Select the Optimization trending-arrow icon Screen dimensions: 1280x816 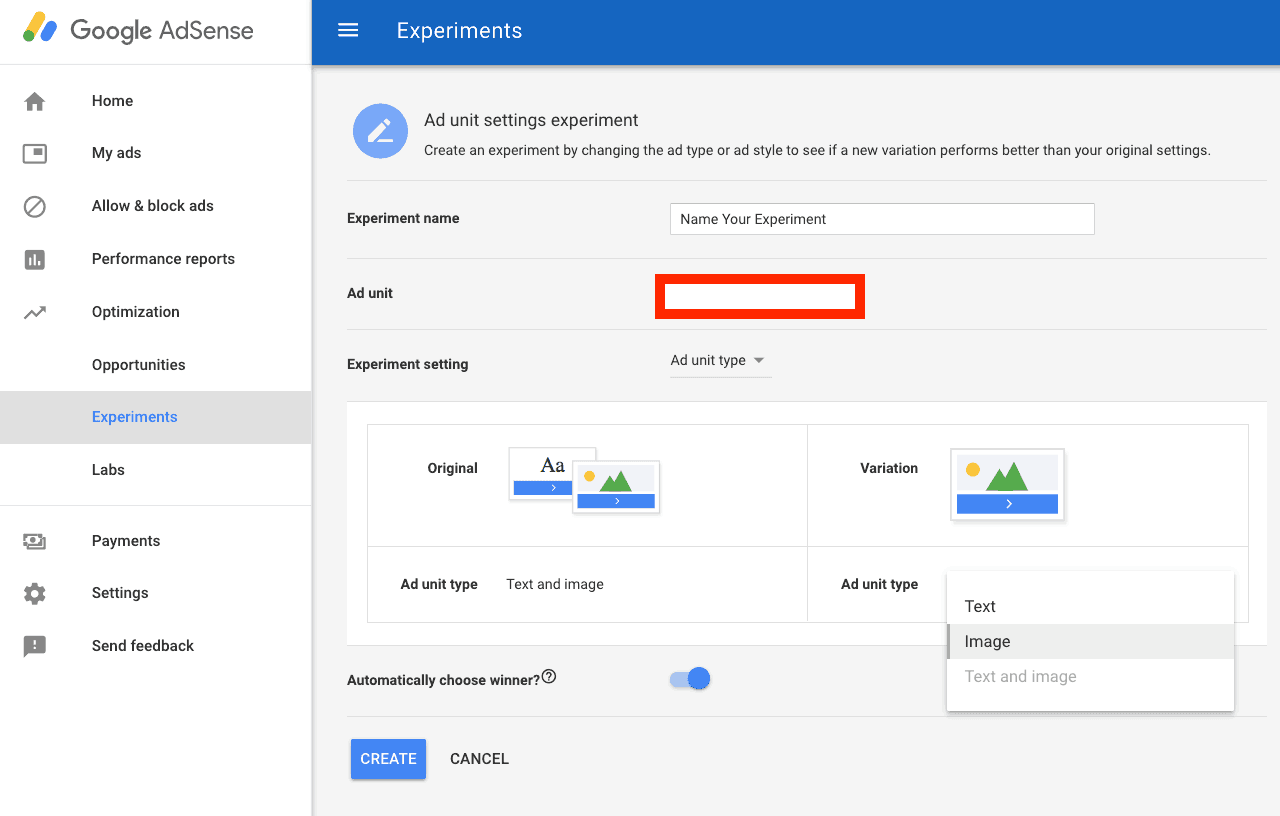coord(34,311)
